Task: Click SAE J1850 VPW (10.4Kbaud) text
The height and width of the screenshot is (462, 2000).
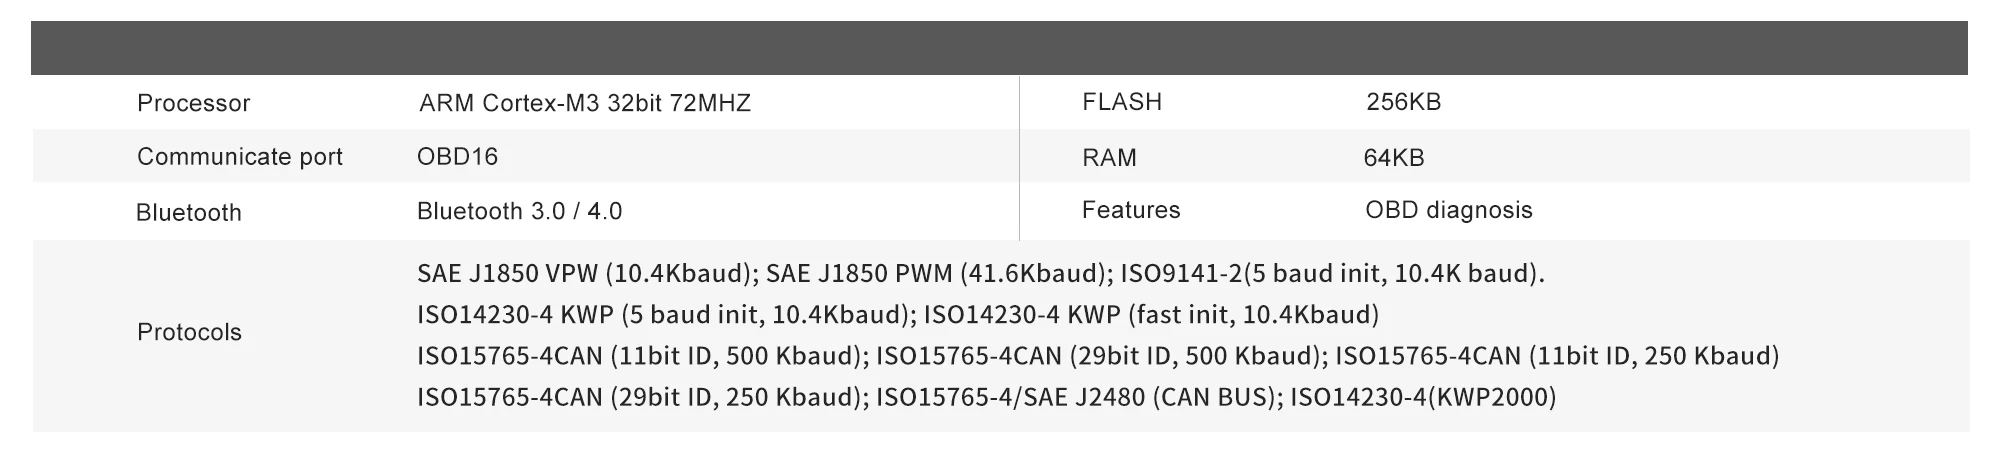Action: (587, 274)
